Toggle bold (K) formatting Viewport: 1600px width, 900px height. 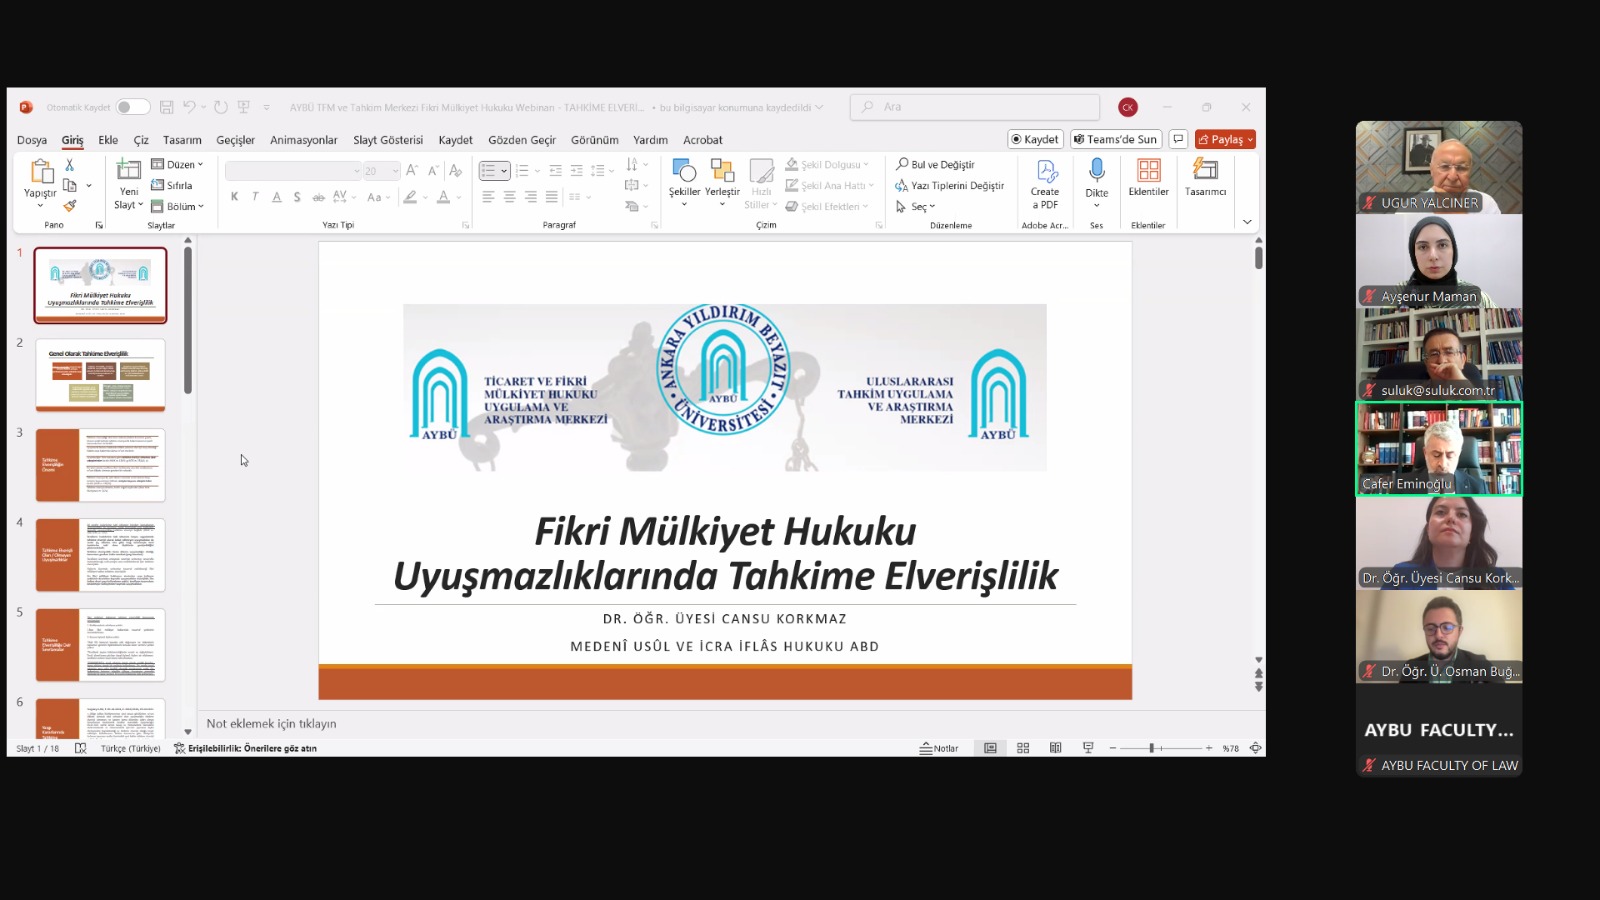coord(234,197)
